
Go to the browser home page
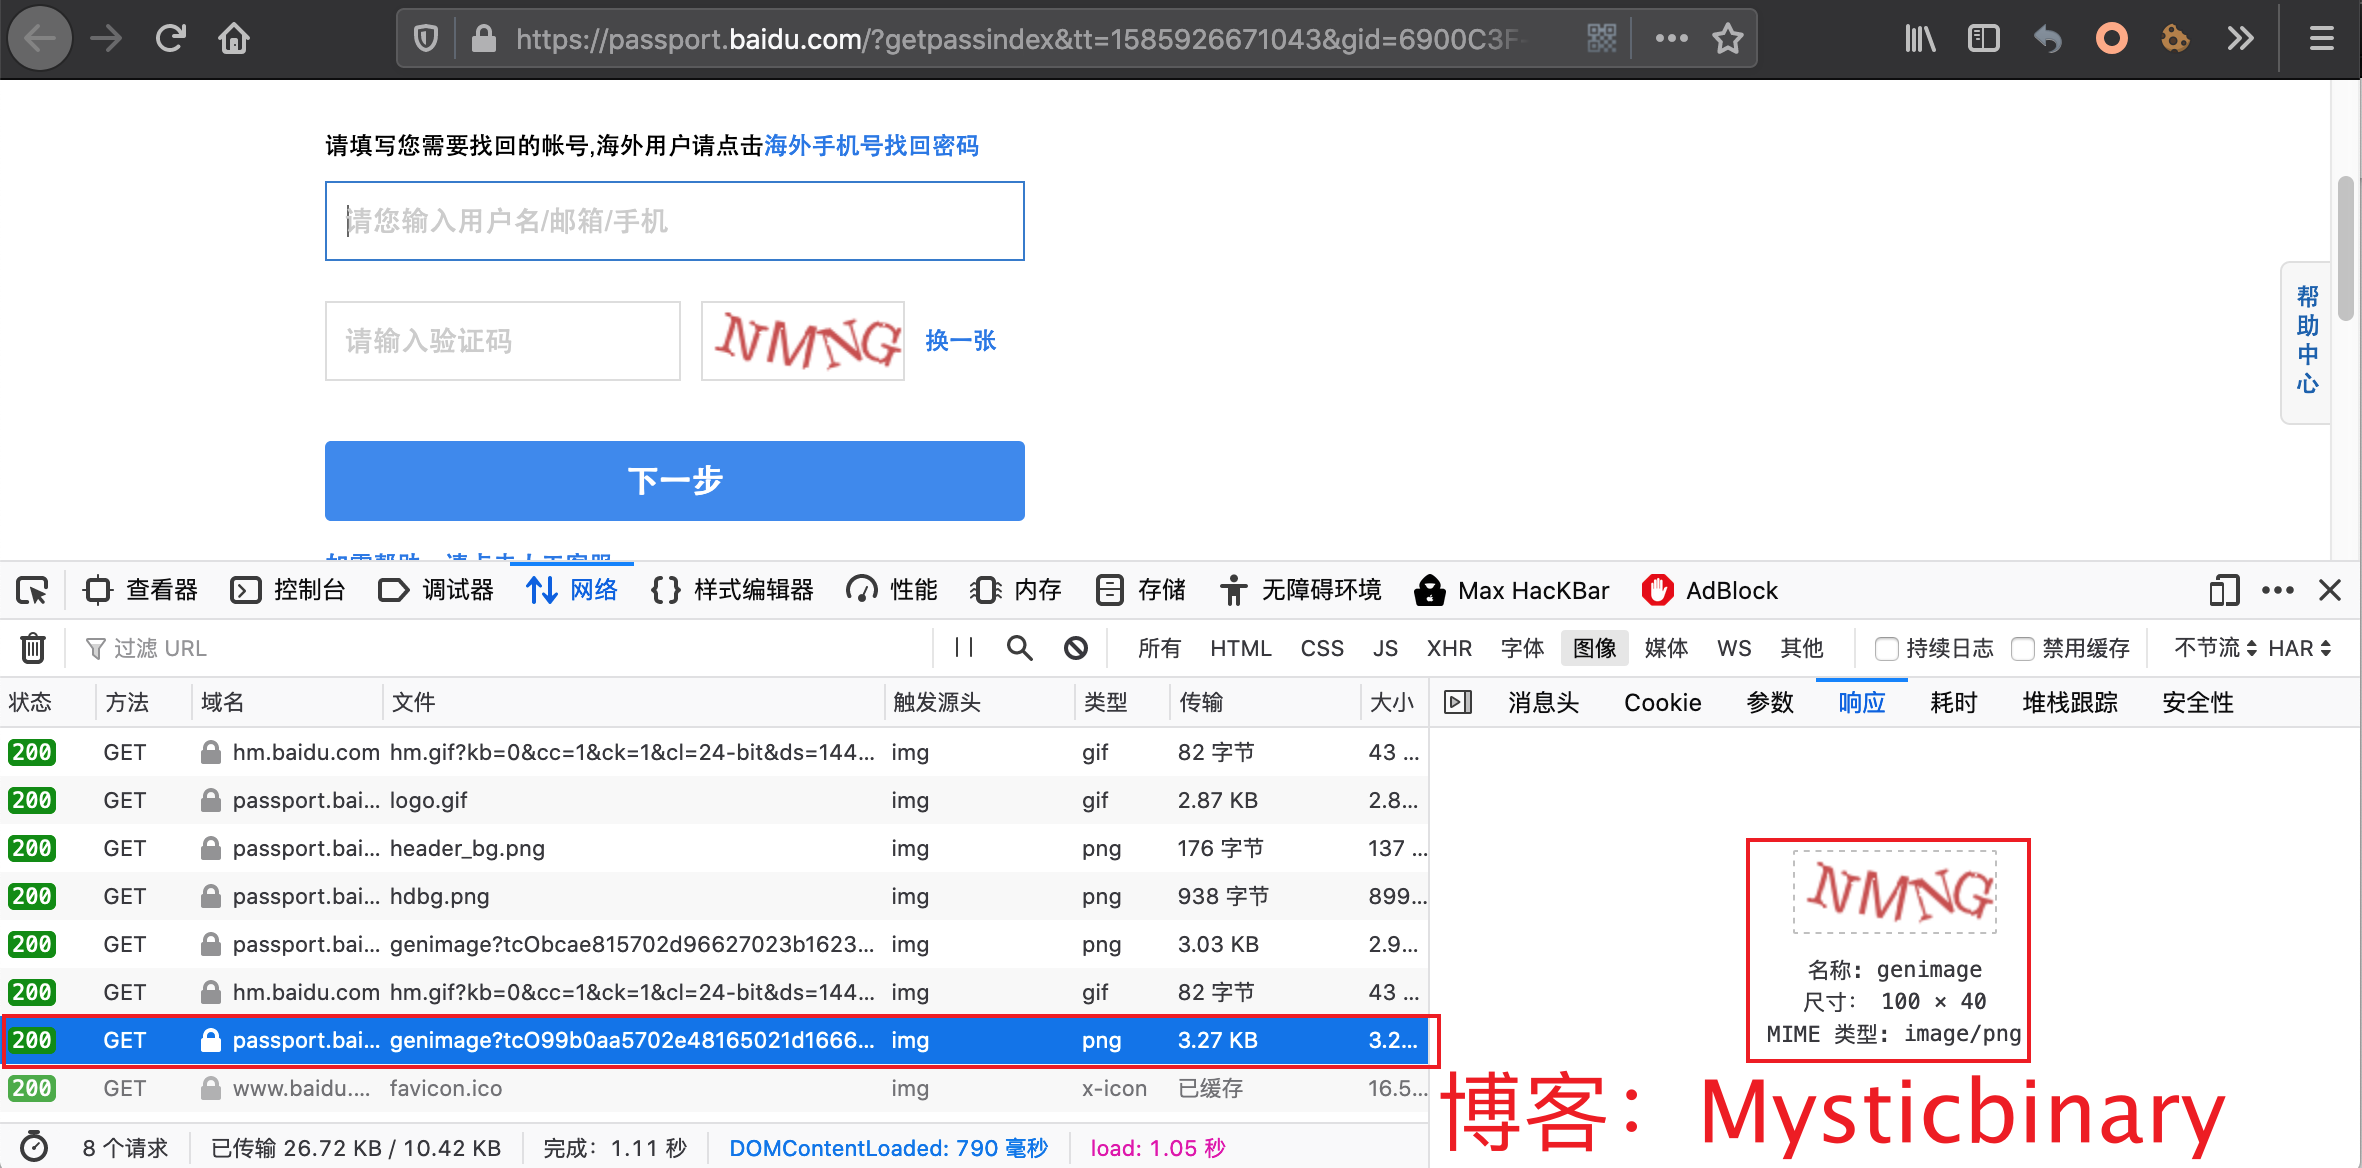[234, 39]
